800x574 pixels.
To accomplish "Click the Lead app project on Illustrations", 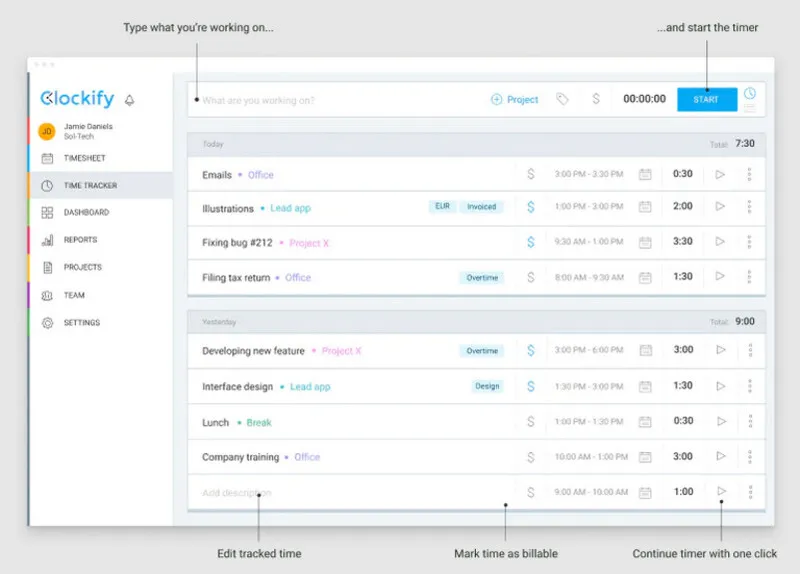I will (290, 208).
